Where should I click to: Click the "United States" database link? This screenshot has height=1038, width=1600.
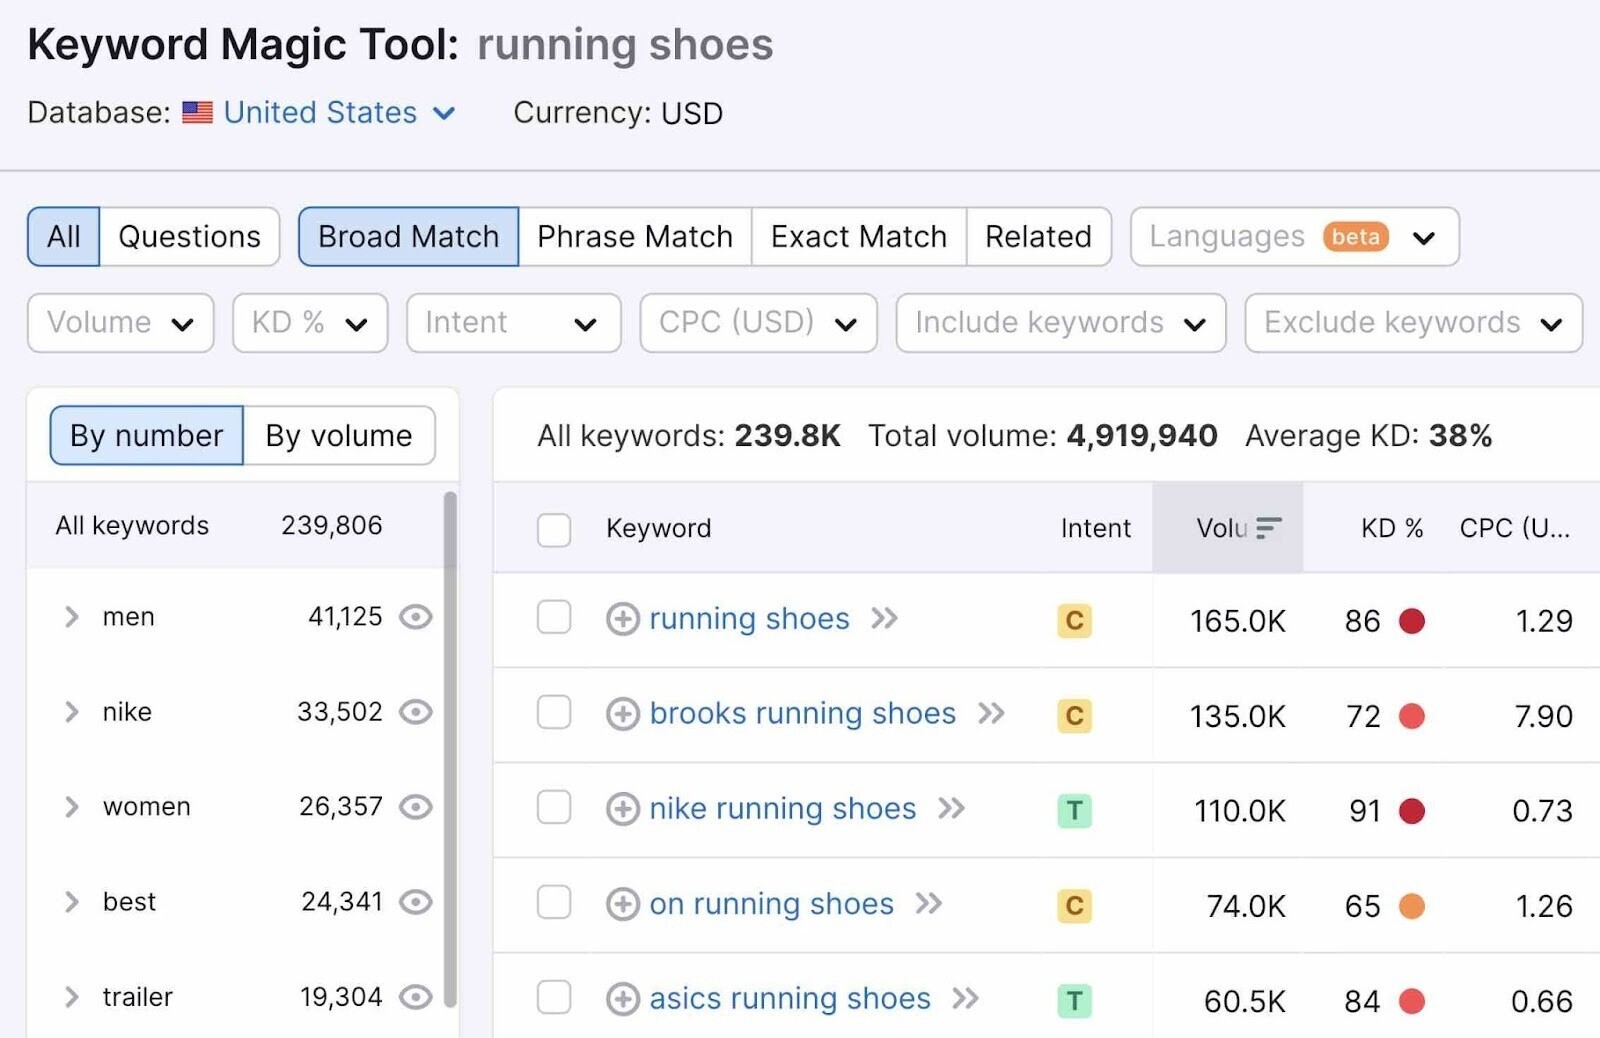(x=318, y=112)
